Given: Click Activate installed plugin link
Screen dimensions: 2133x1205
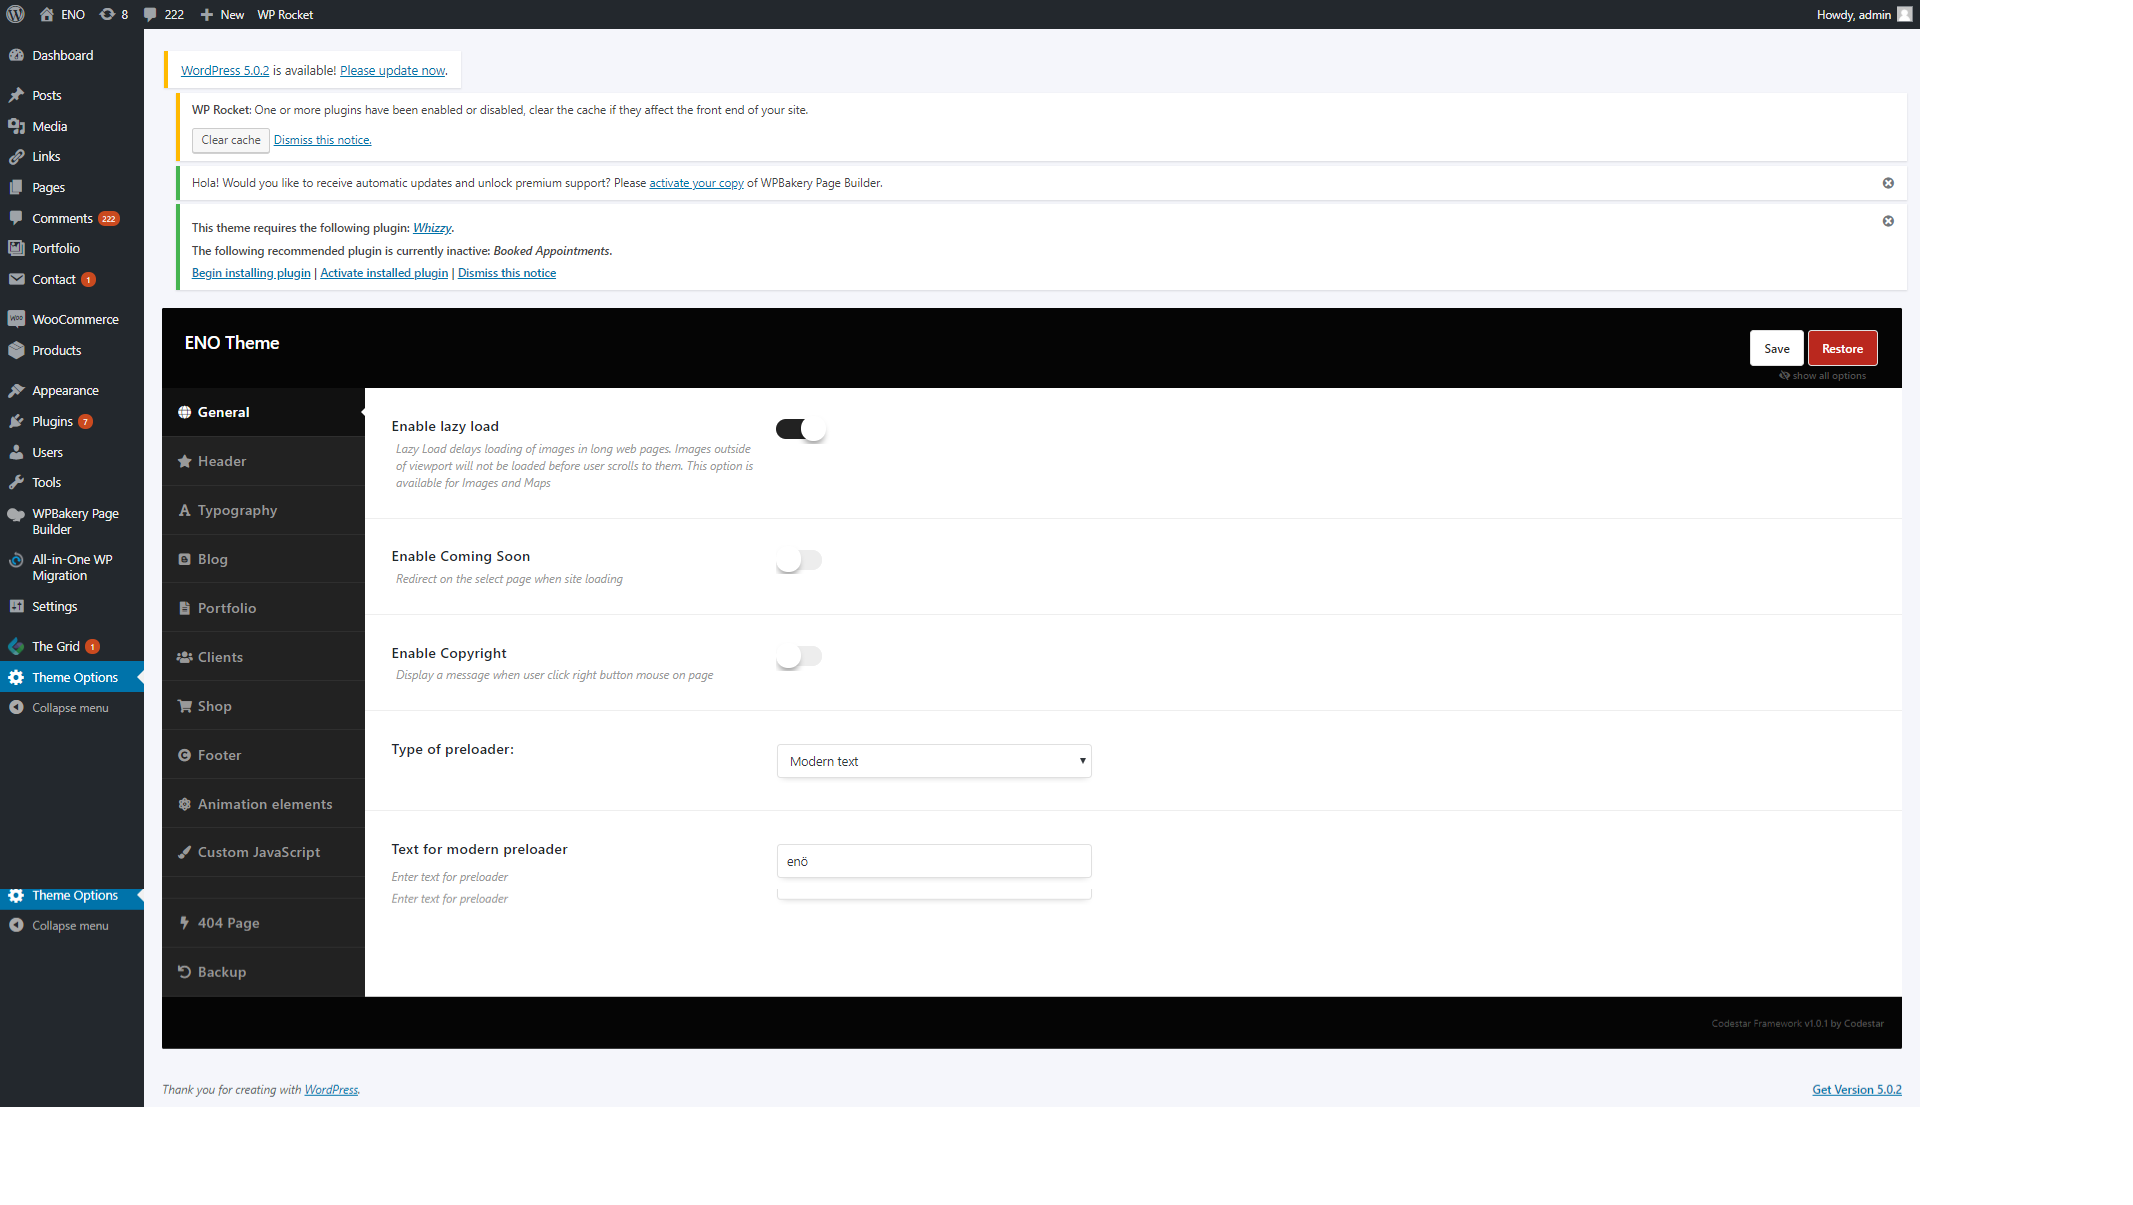Looking at the screenshot, I should (x=384, y=273).
